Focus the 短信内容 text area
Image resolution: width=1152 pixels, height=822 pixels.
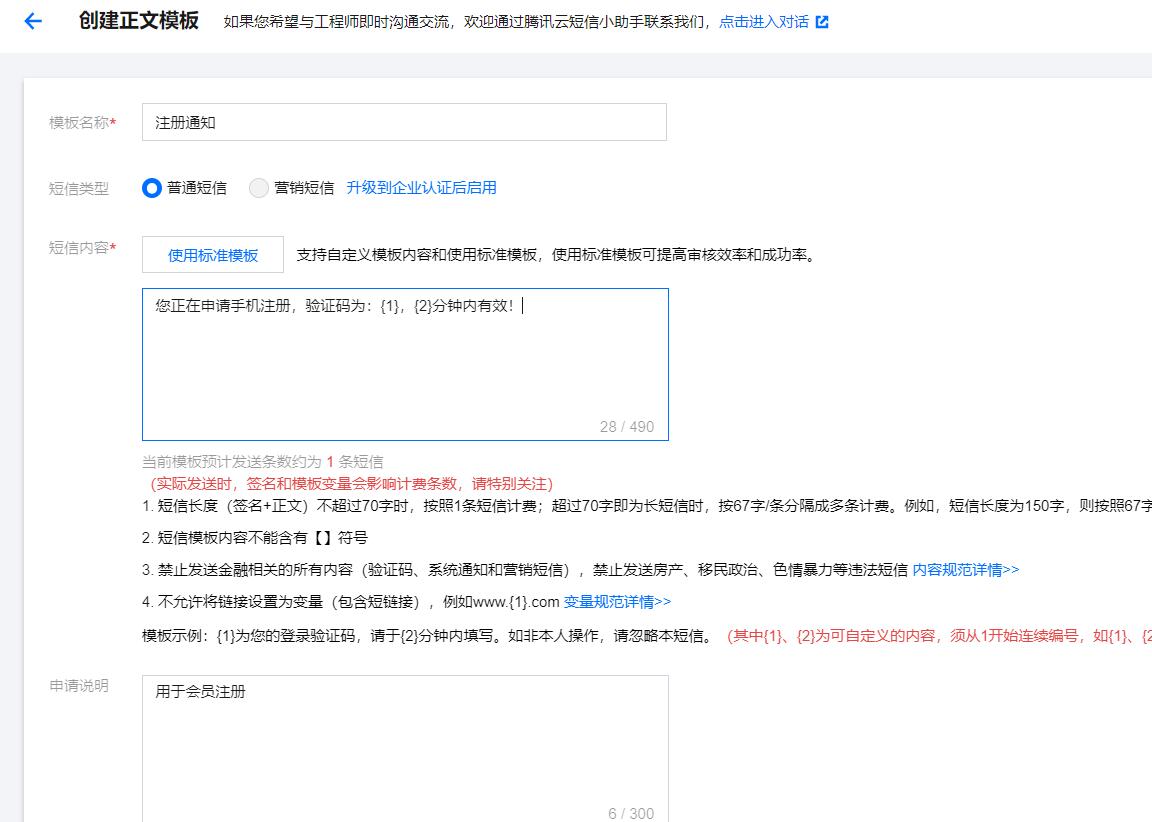(405, 364)
